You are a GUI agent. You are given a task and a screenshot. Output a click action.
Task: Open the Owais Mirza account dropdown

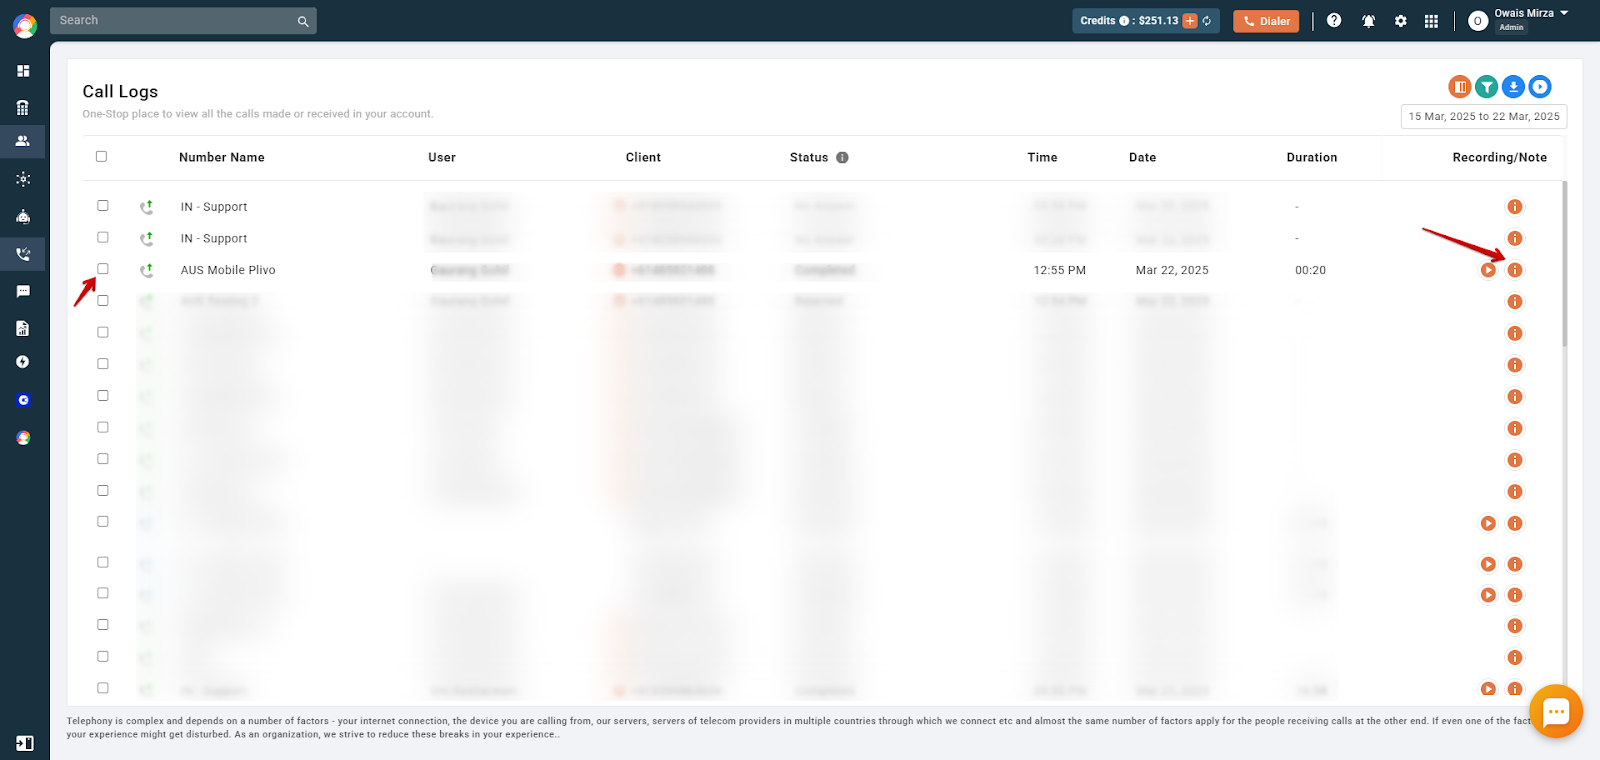[1531, 20]
